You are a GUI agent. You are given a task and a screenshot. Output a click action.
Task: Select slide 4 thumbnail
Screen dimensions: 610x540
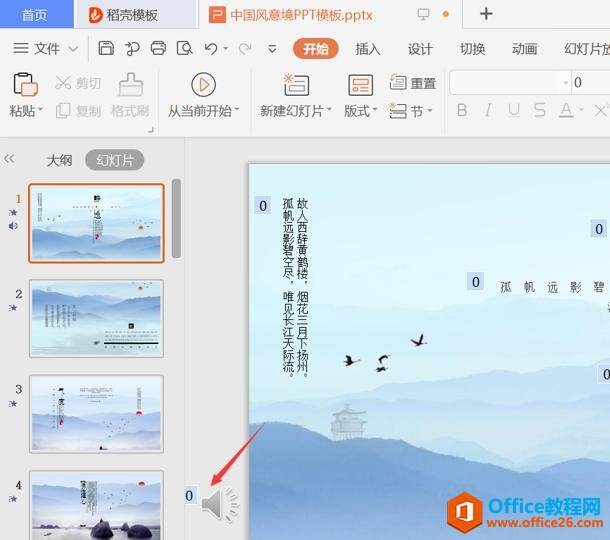(96, 505)
